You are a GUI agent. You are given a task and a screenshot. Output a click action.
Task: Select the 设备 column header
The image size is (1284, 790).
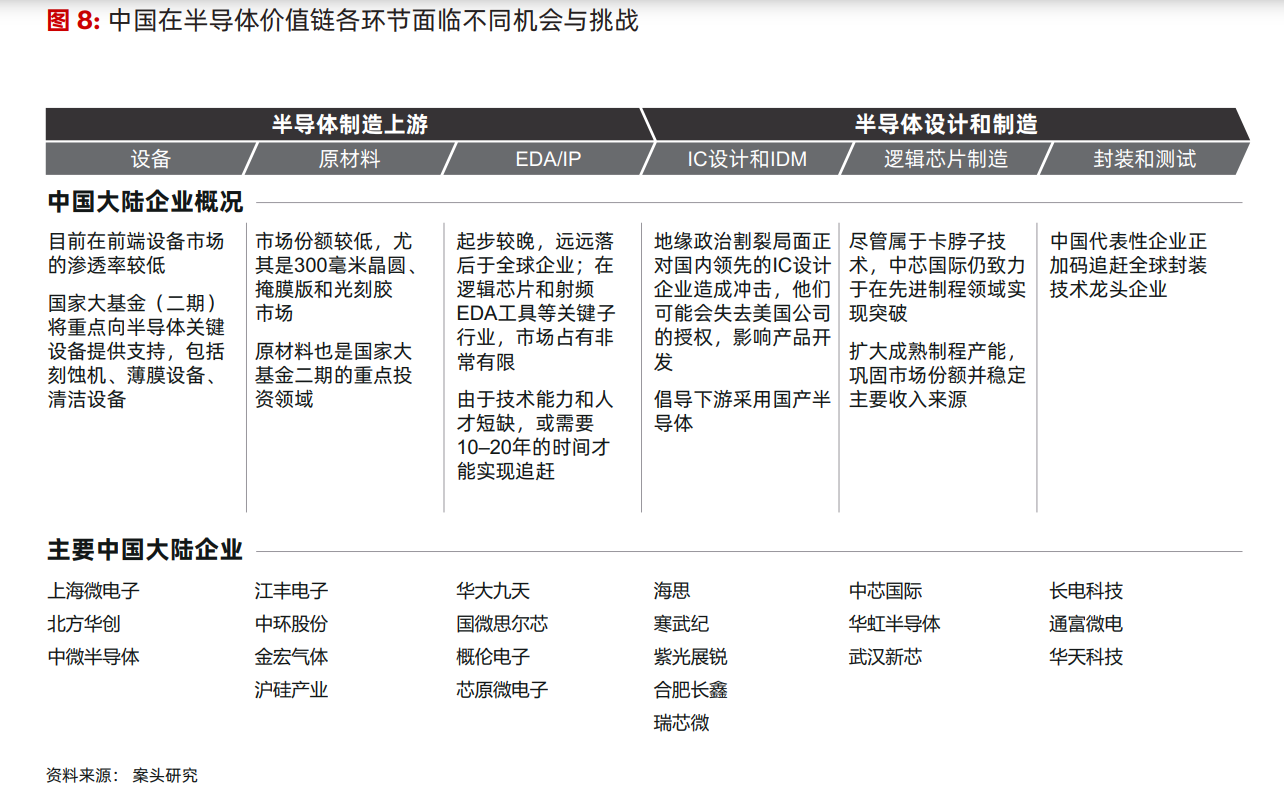click(151, 158)
